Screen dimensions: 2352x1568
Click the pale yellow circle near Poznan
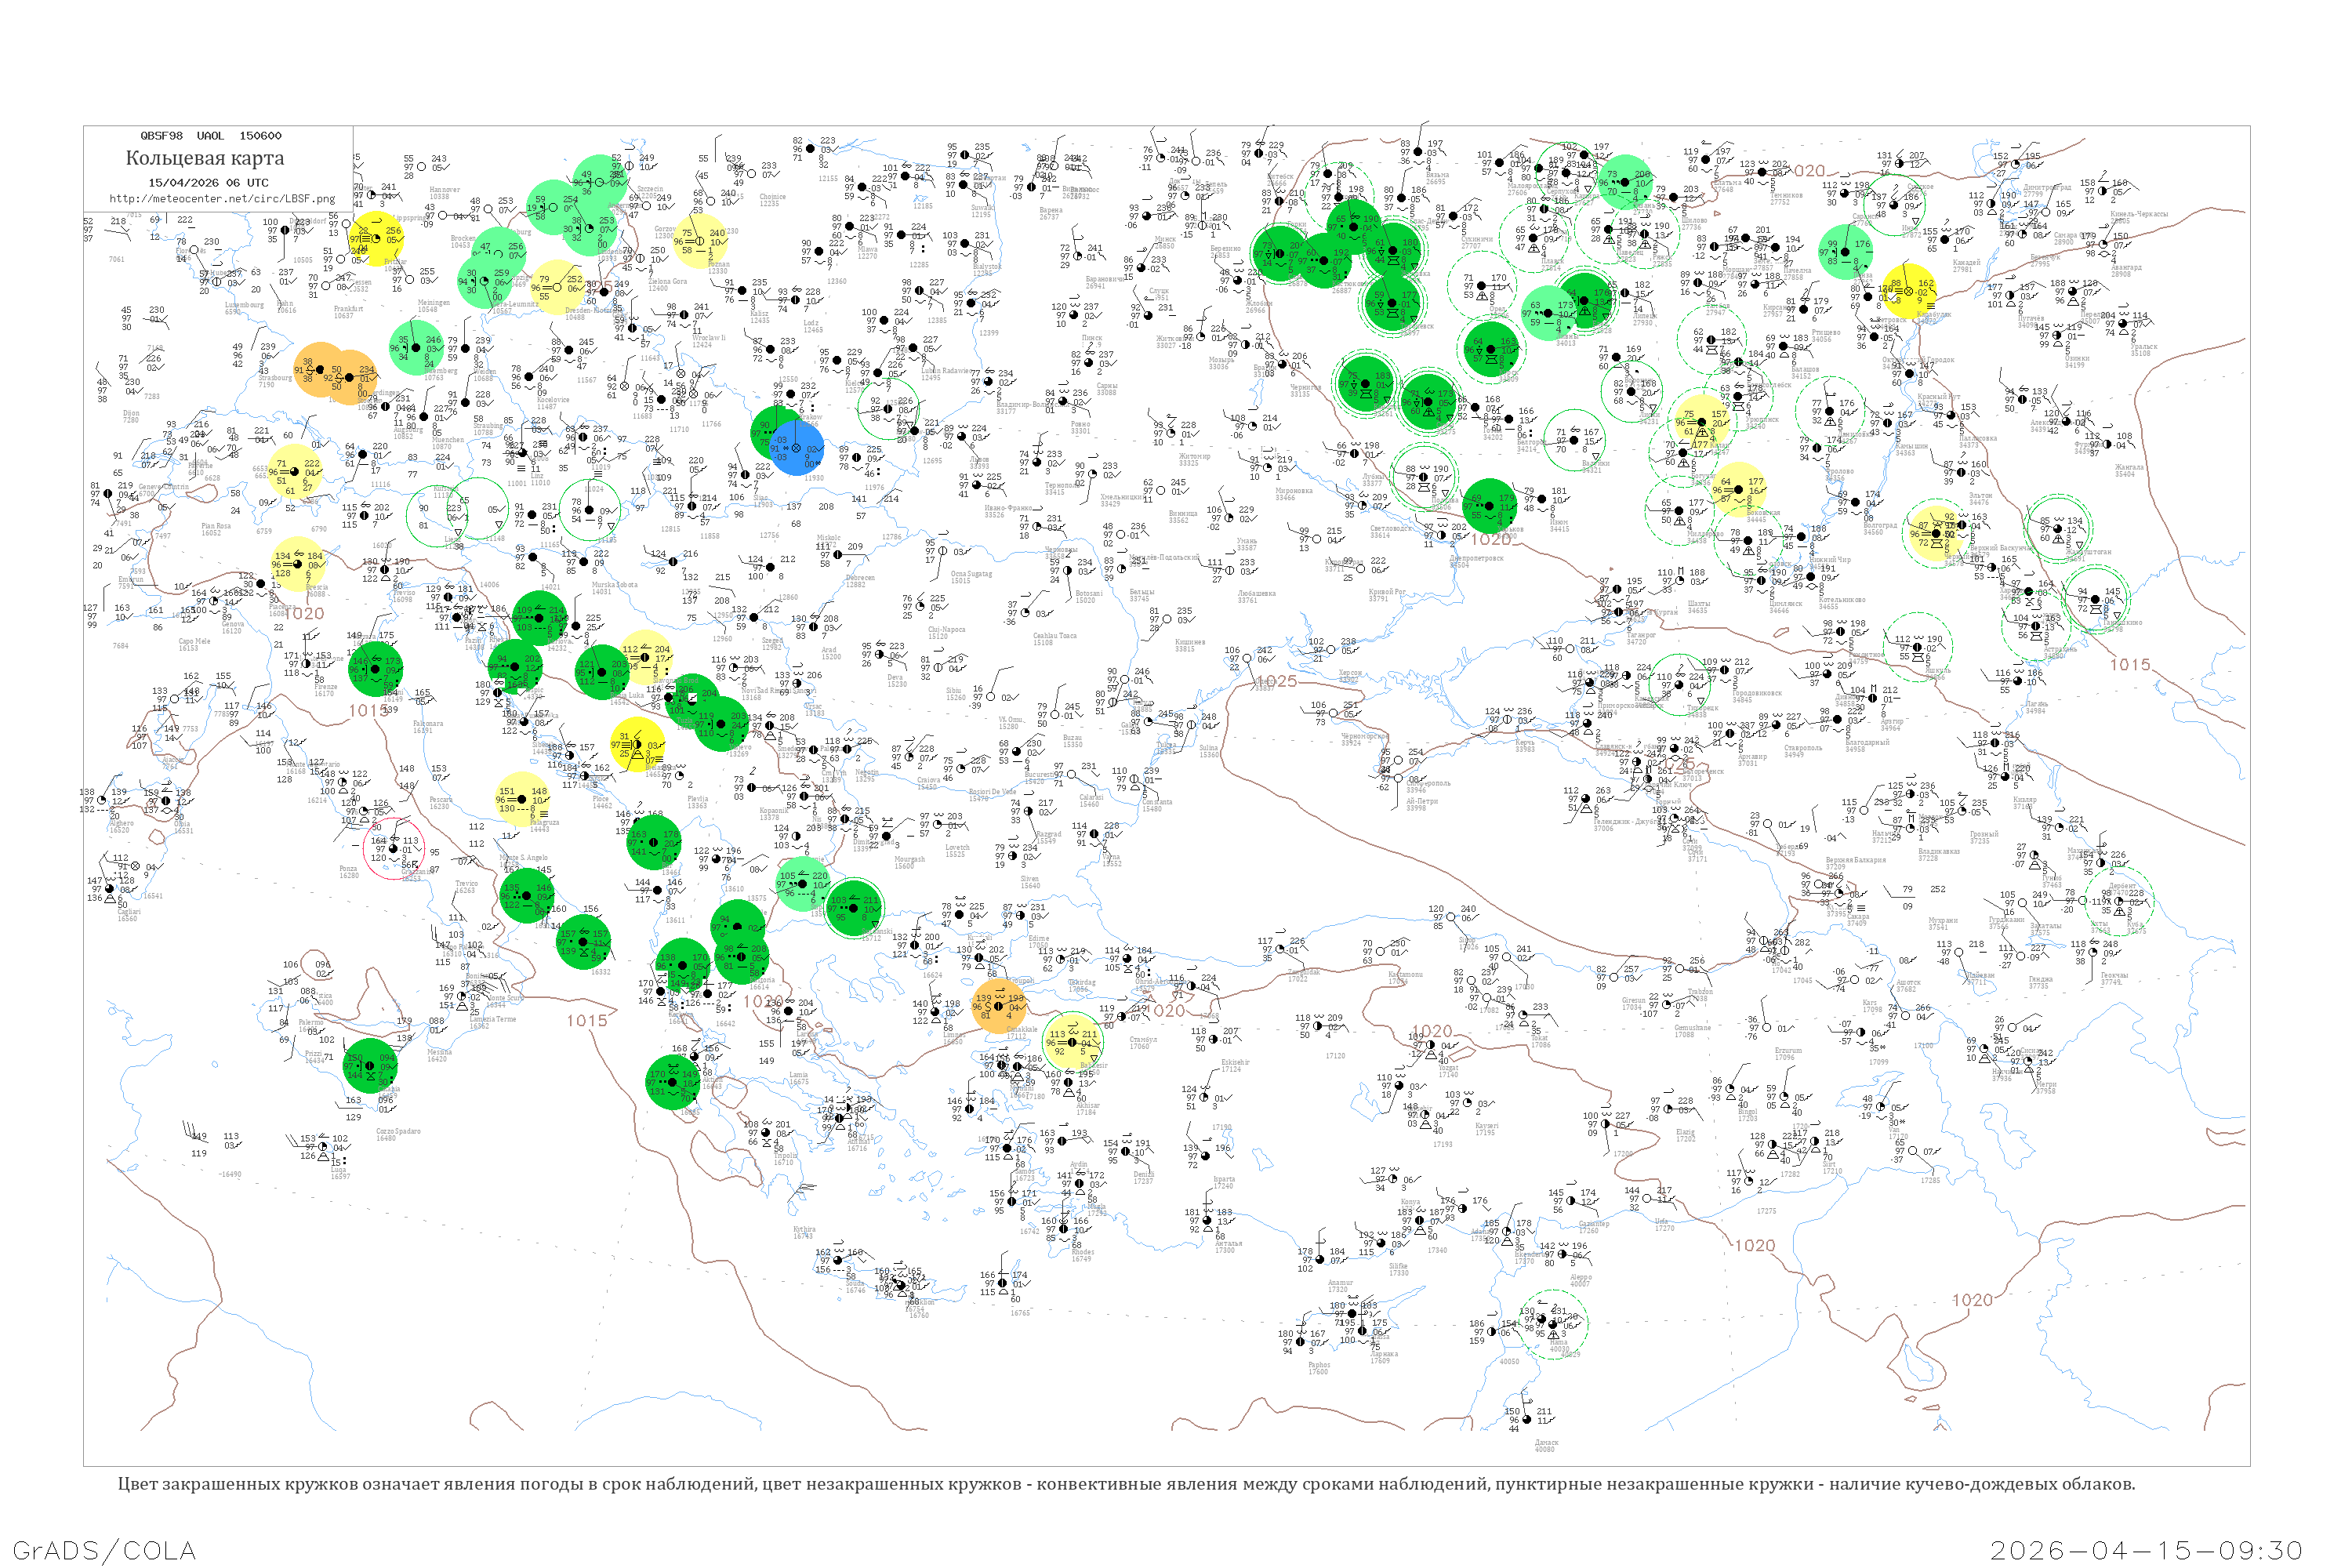[x=701, y=241]
